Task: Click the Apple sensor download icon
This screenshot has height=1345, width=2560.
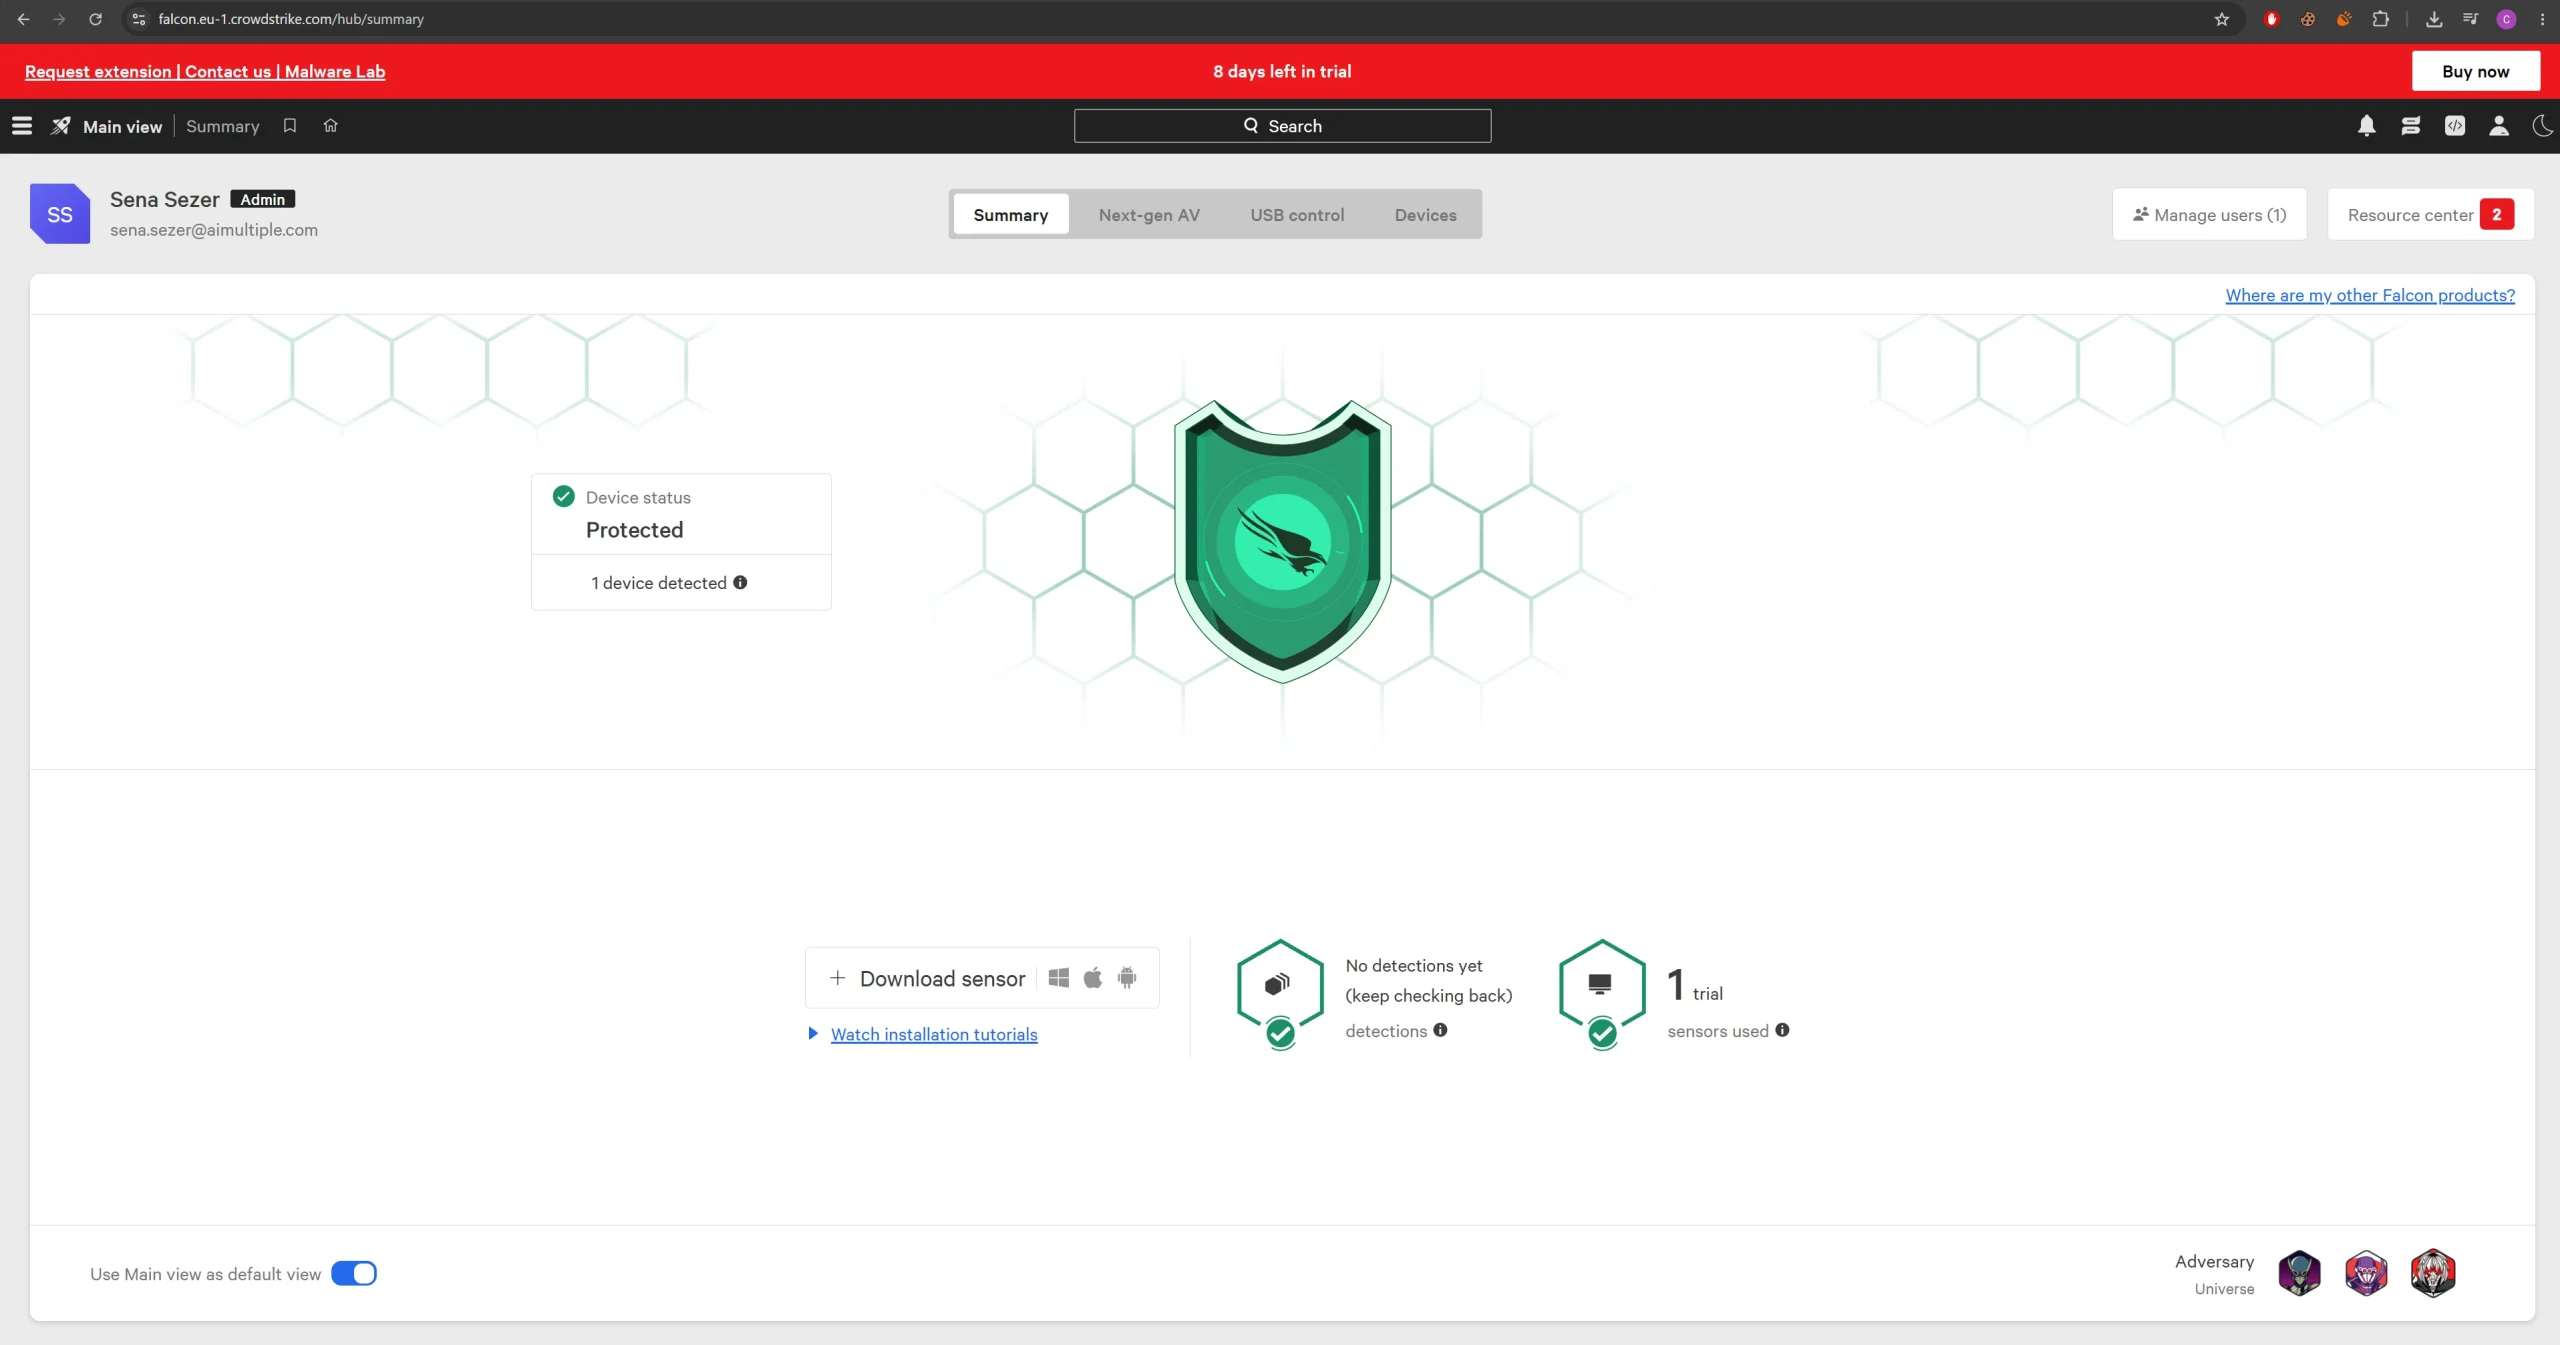Action: [1093, 978]
